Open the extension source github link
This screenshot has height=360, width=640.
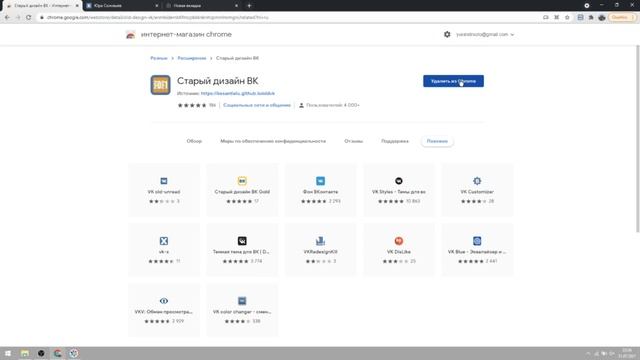pos(238,93)
